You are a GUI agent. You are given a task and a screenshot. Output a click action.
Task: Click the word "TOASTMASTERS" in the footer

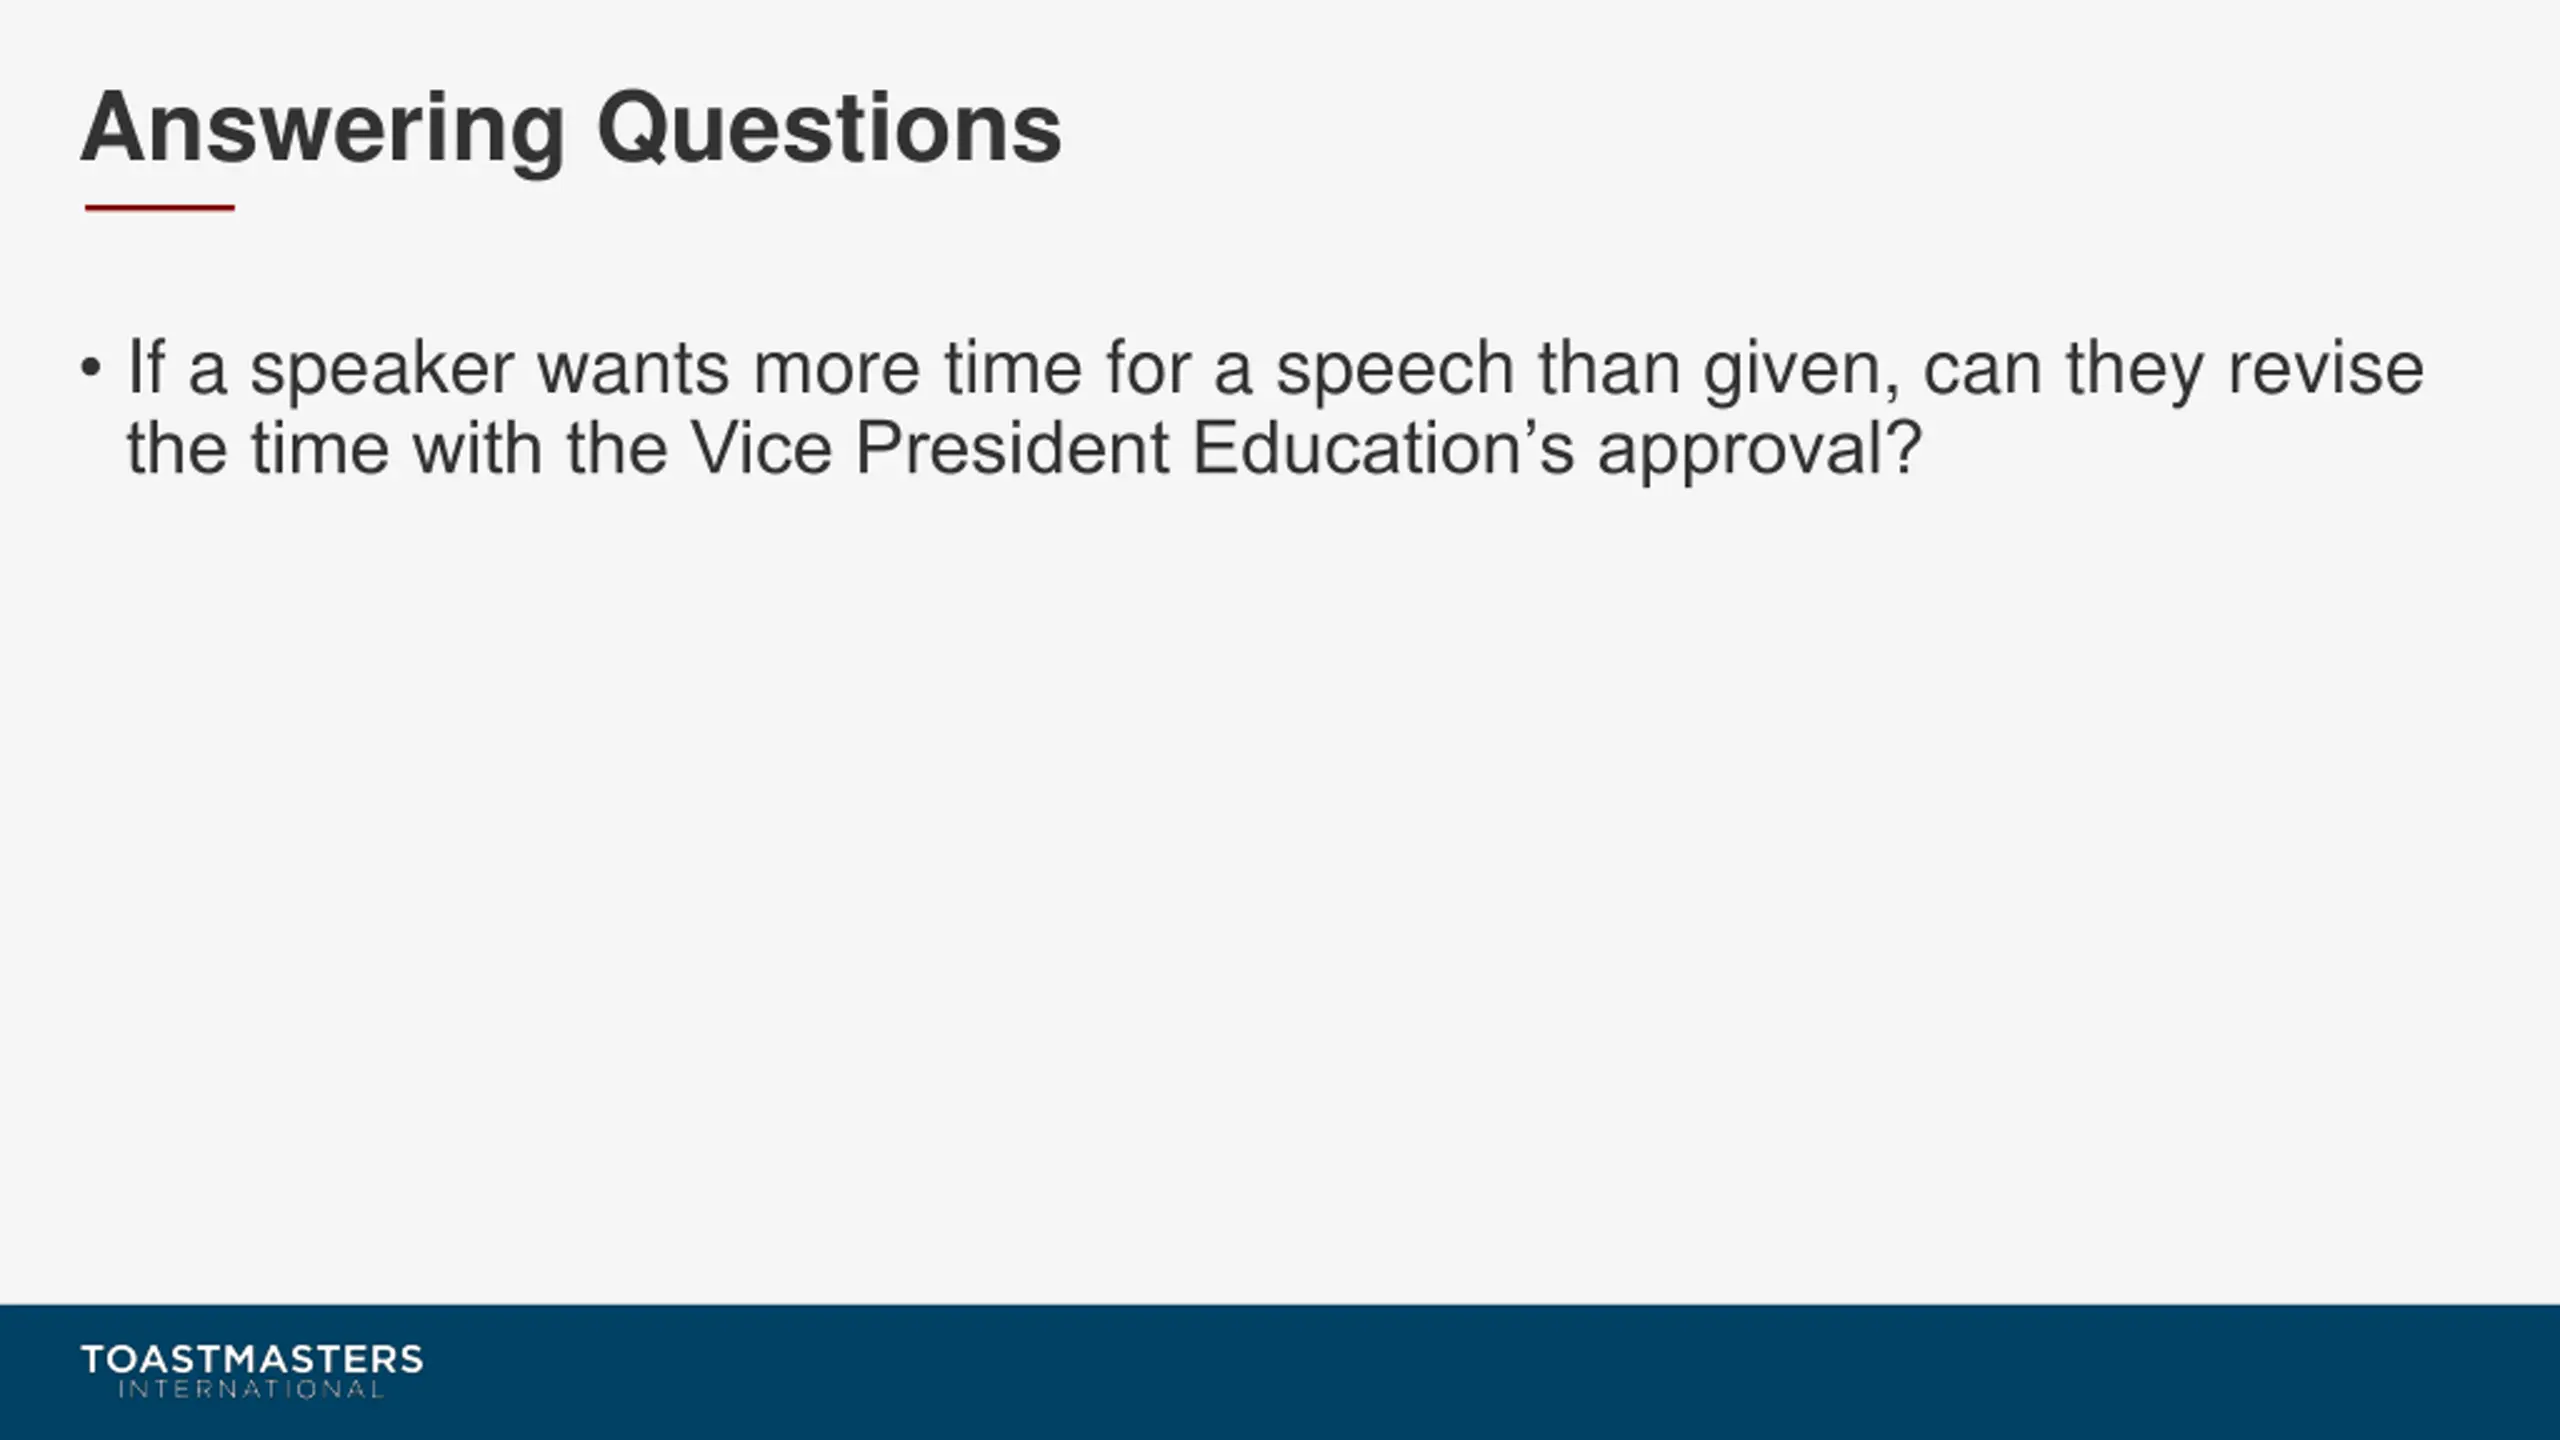tap(251, 1359)
